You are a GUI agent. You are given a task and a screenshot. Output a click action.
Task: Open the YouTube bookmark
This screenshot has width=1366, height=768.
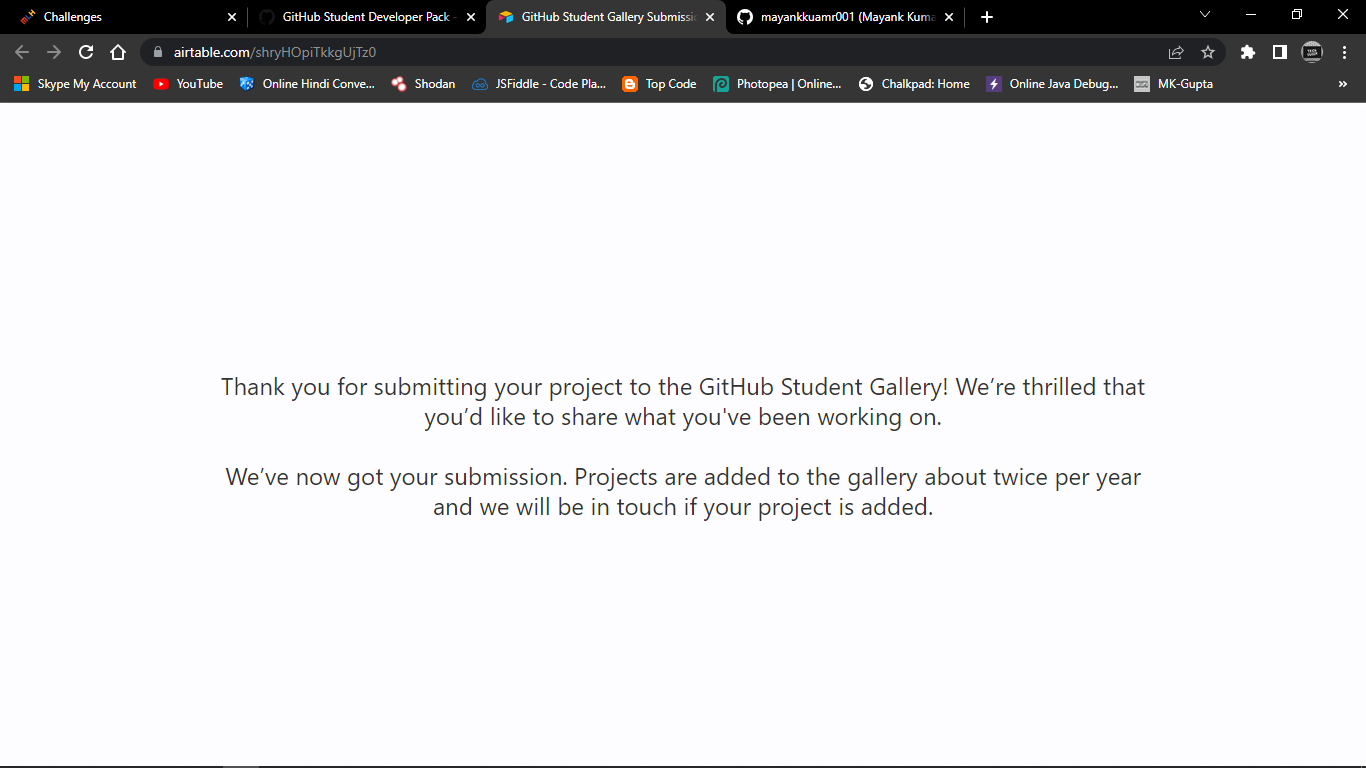[x=188, y=84]
